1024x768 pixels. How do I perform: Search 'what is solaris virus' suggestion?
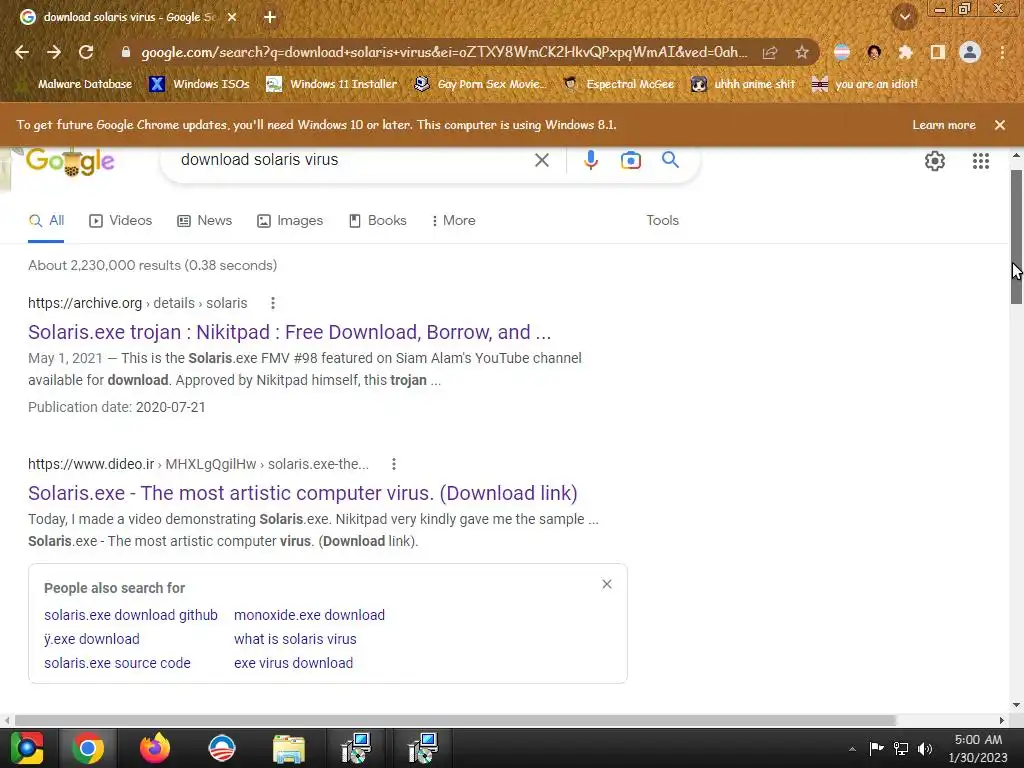click(295, 639)
